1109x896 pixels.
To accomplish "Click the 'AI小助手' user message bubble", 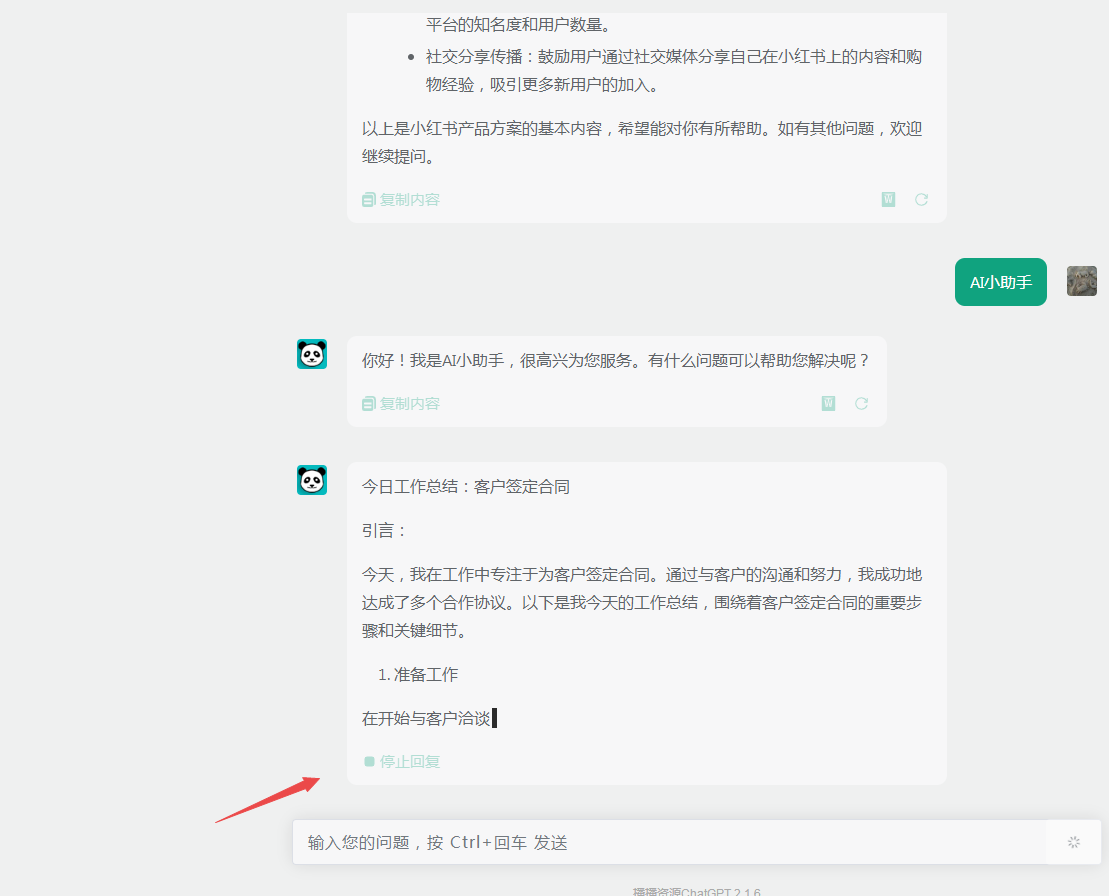I will click(x=1000, y=282).
